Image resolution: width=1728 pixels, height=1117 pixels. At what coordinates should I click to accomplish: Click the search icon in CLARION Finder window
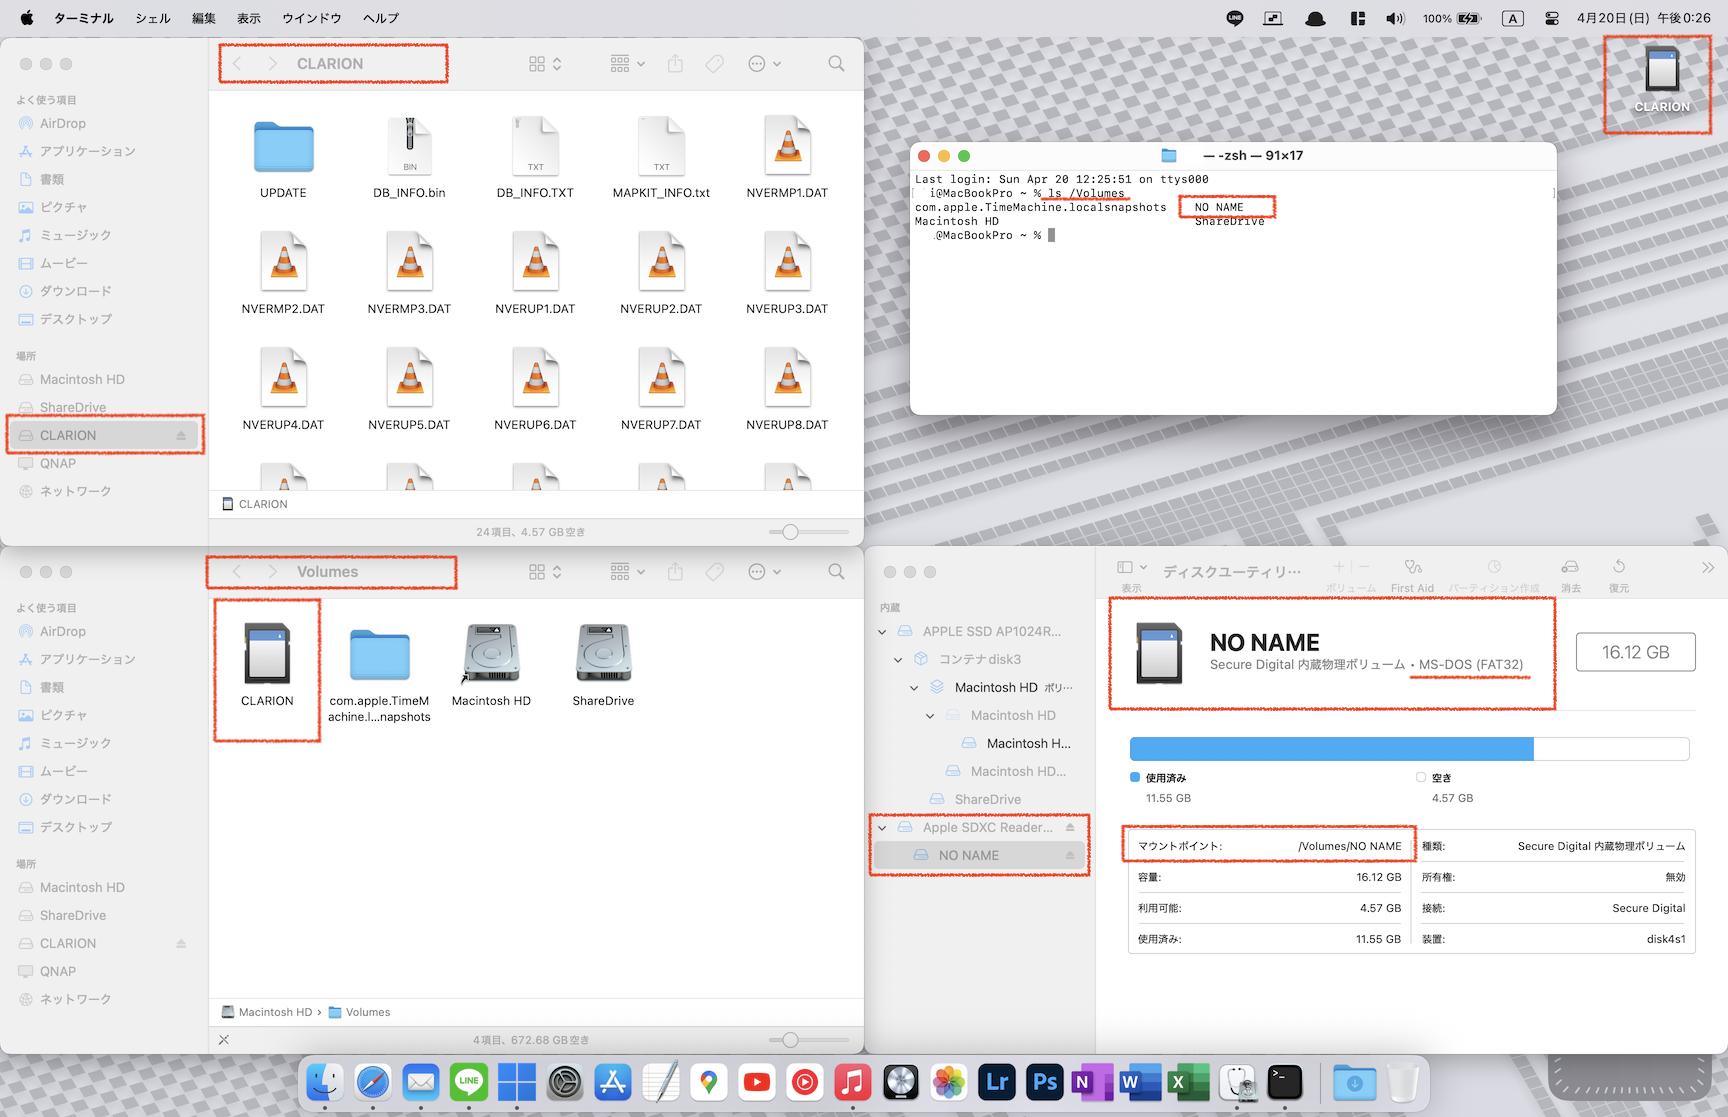click(836, 64)
